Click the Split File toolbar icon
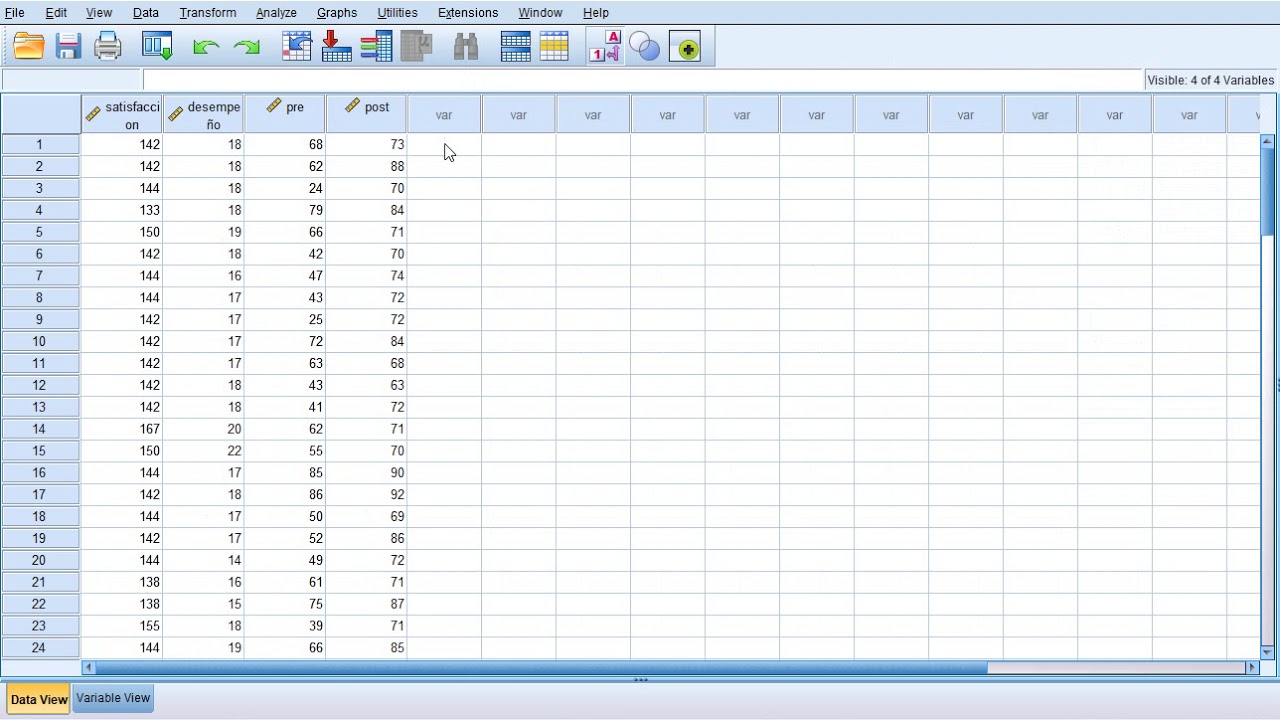This screenshot has width=1280, height=720. (515, 46)
